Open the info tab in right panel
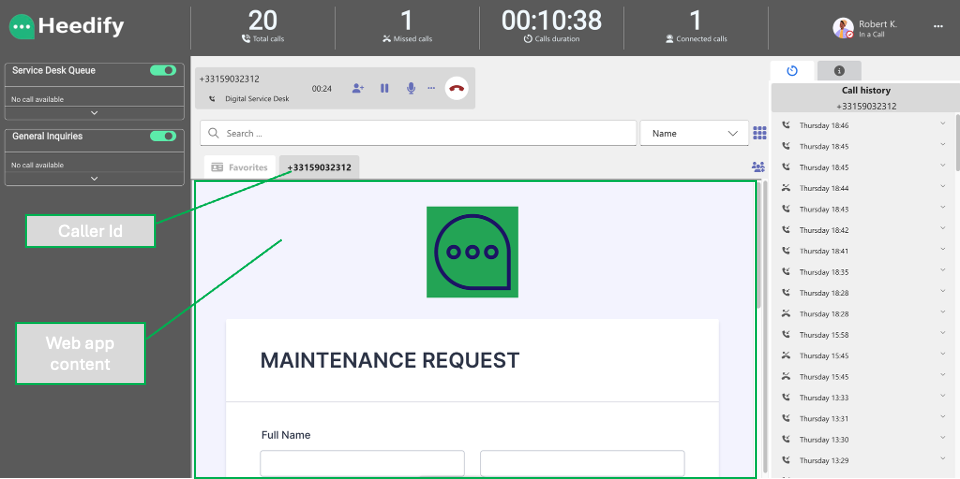The height and width of the screenshot is (479, 960). coord(839,71)
